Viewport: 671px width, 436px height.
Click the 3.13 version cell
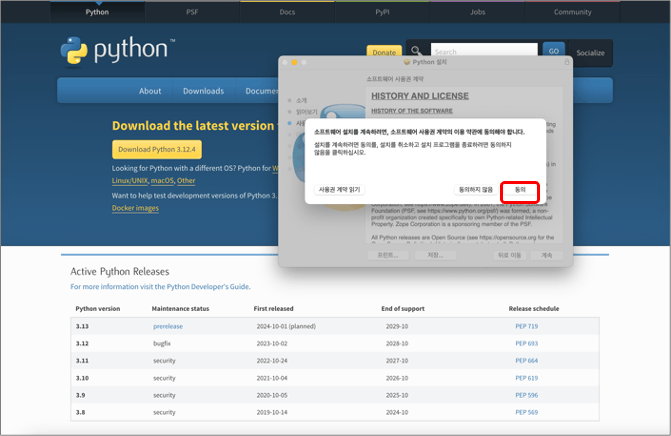click(82, 326)
